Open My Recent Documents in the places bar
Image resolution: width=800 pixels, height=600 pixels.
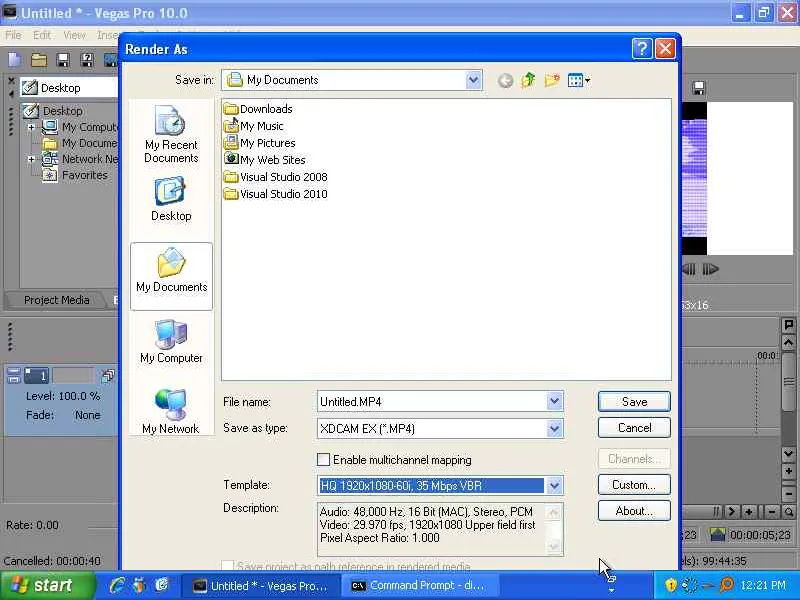pos(171,134)
